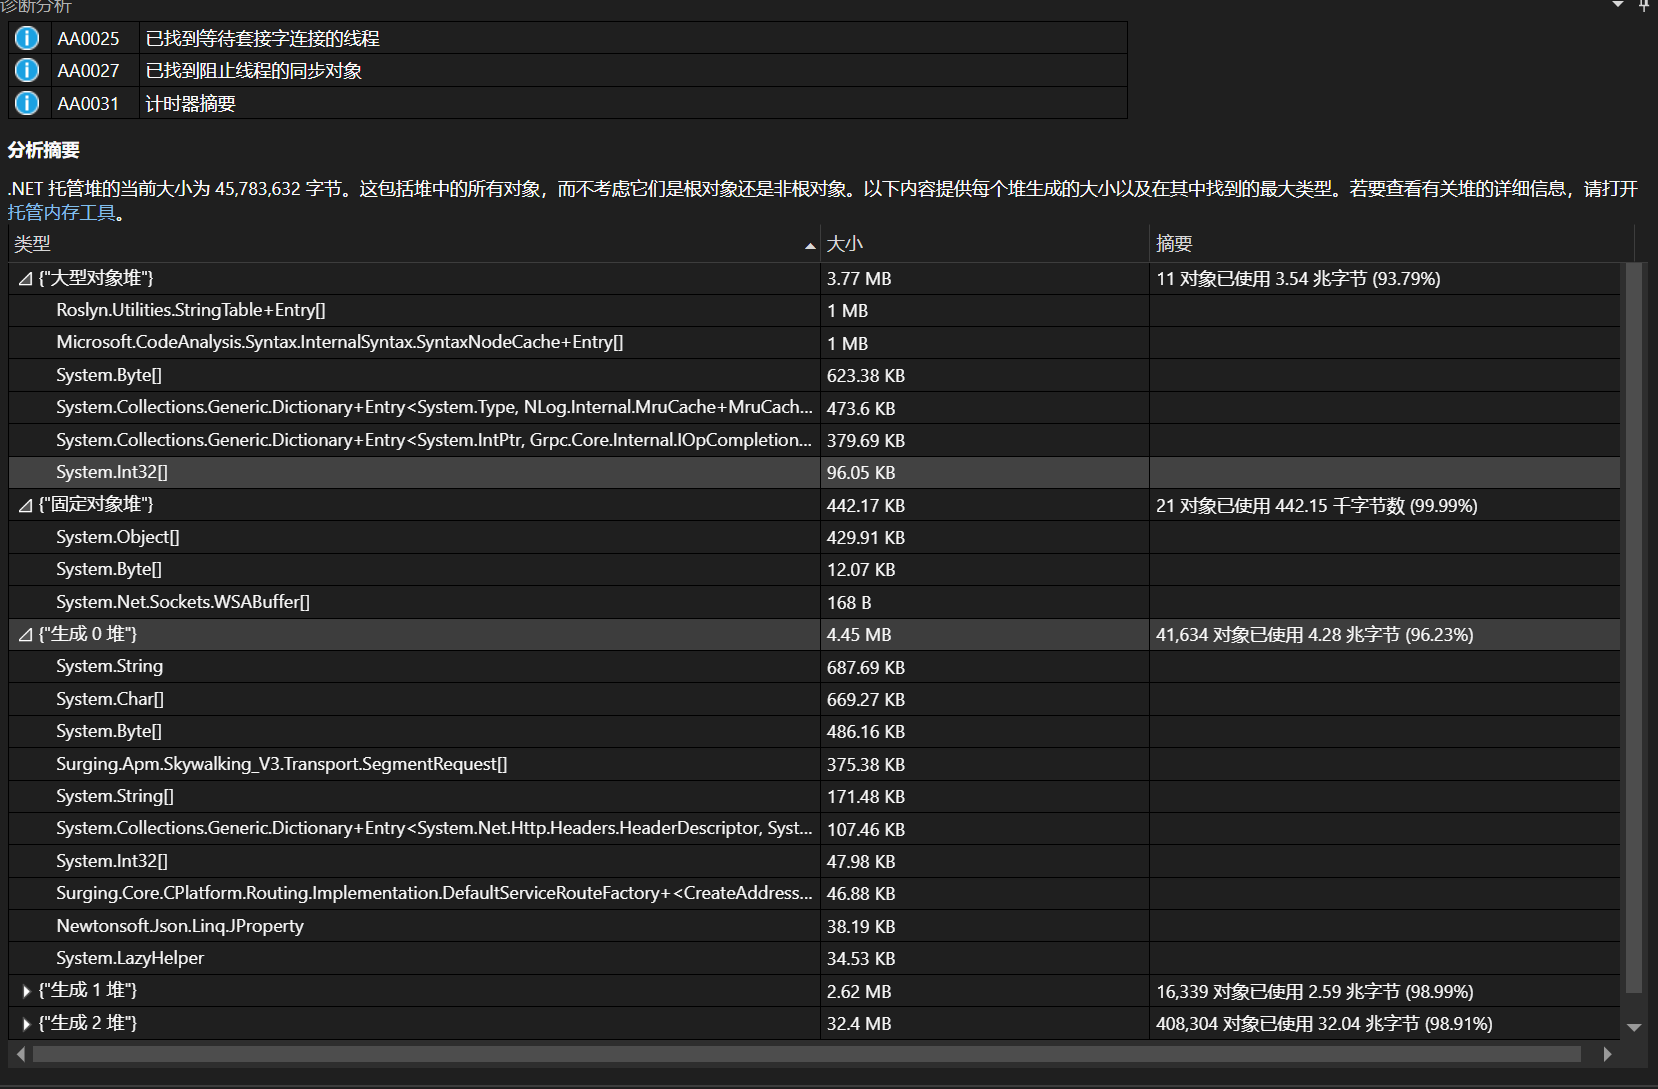
Task: Click the pin icon to pin the panel
Action: [x=1645, y=7]
